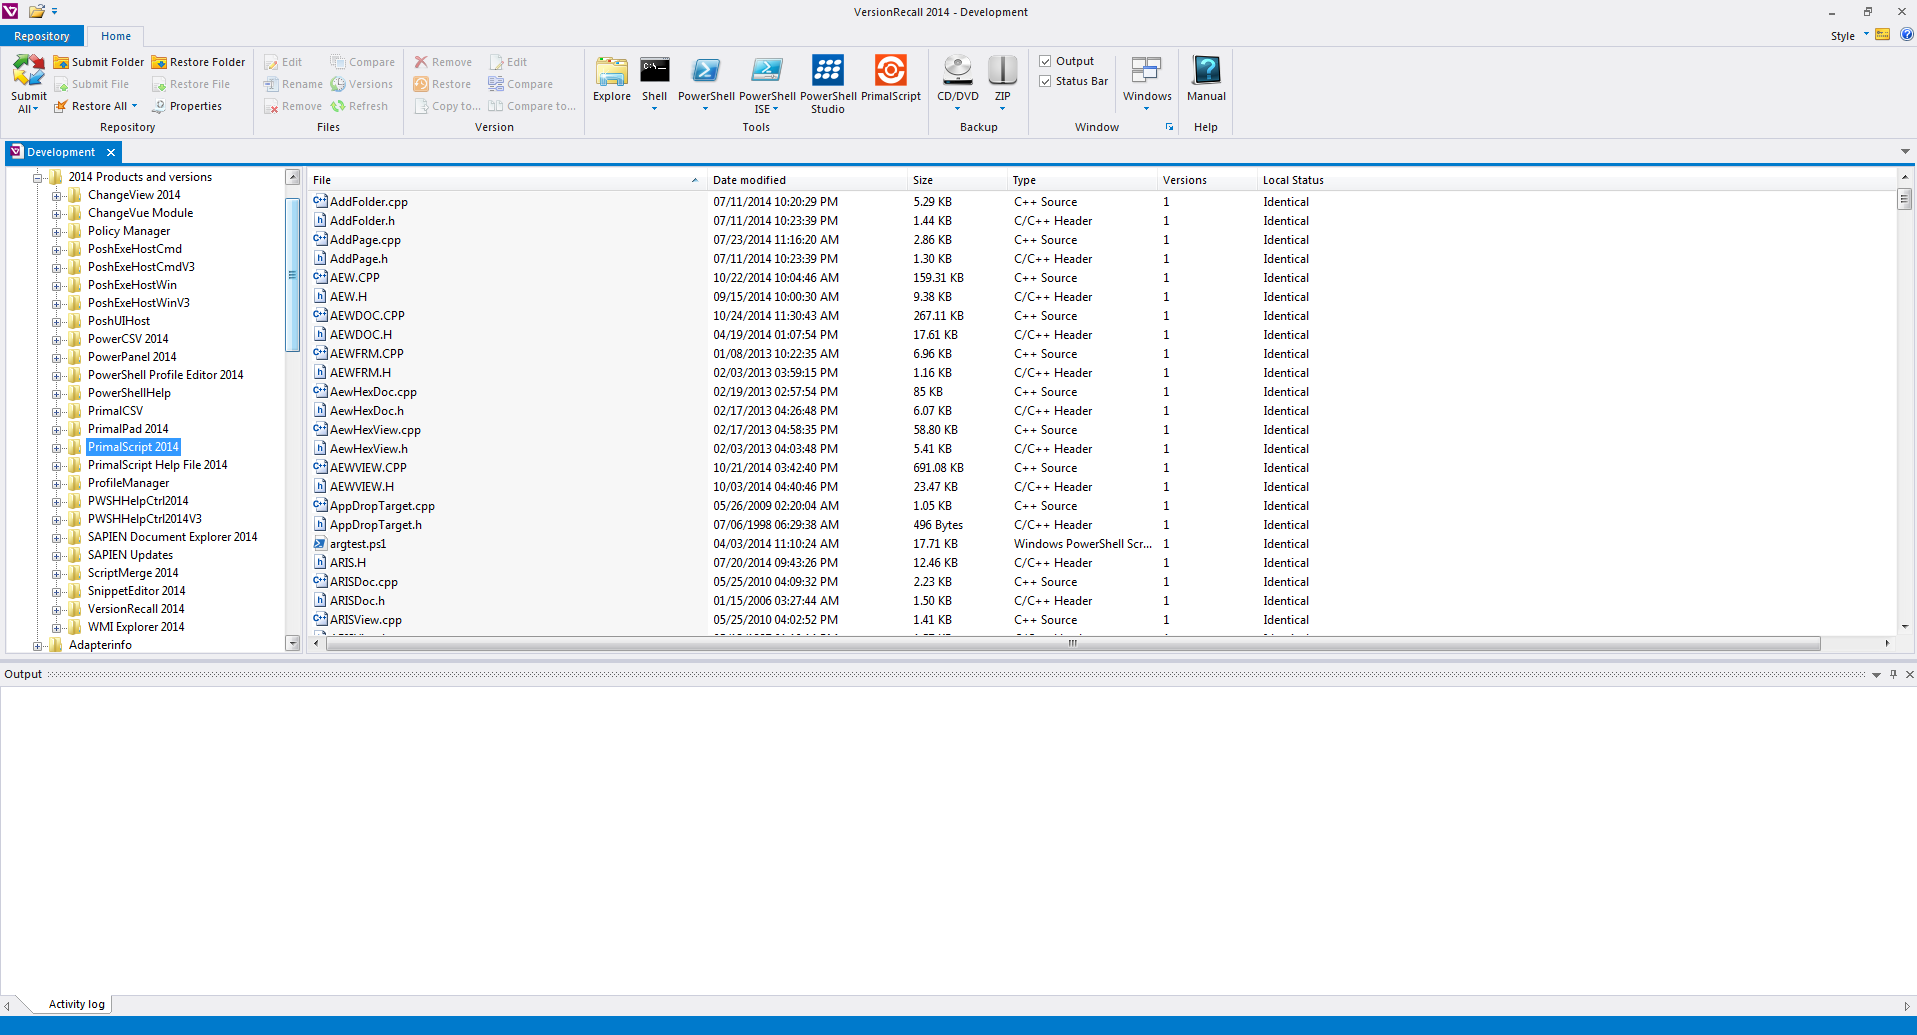
Task: Open repository Properties
Action: pos(187,106)
